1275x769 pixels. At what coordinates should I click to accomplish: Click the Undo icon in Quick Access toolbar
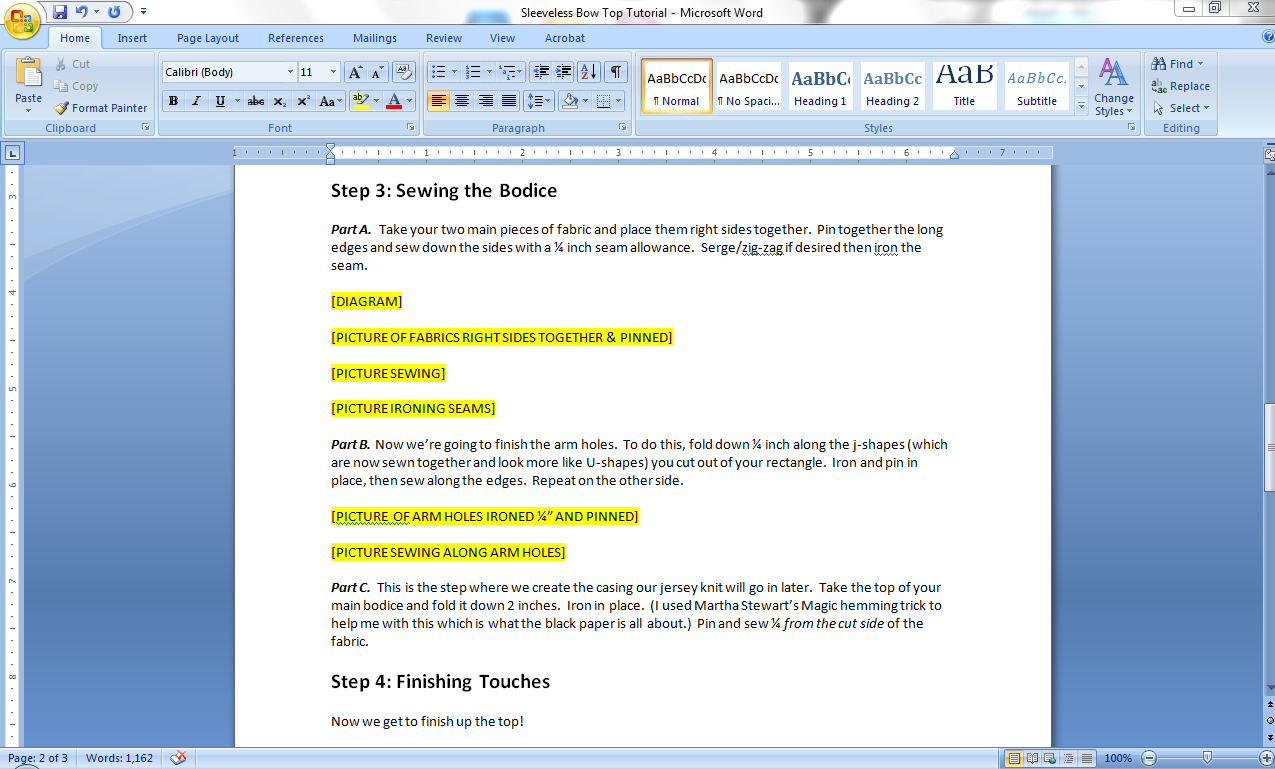(x=83, y=11)
